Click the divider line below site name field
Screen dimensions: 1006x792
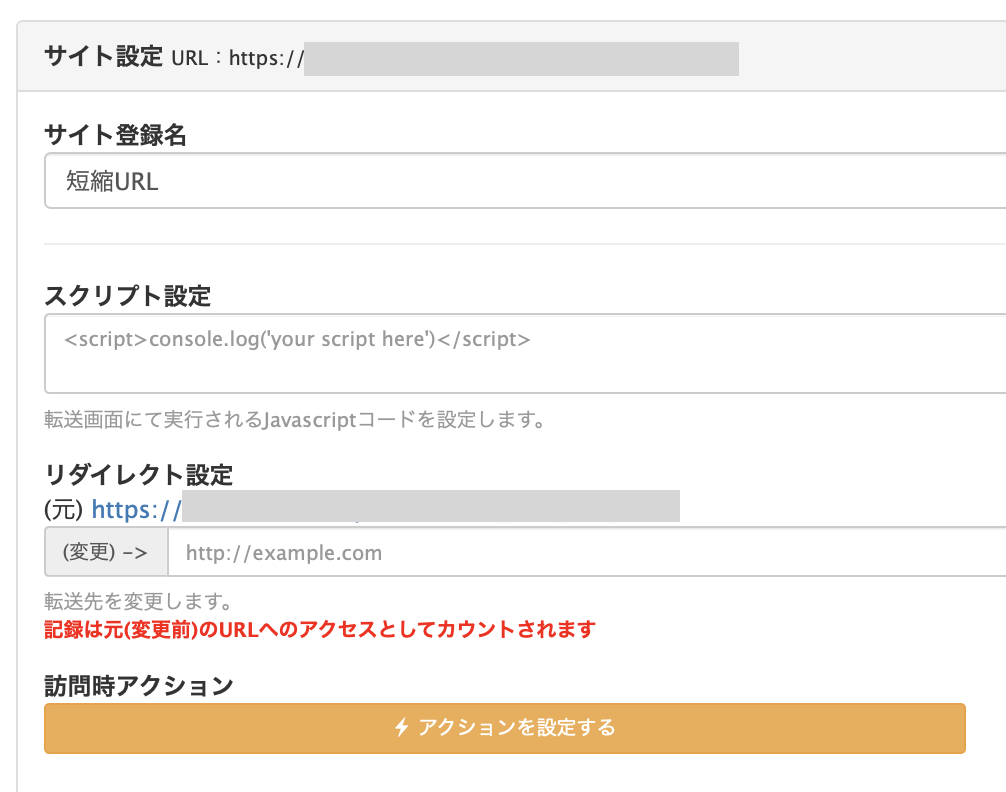pyautogui.click(x=525, y=244)
